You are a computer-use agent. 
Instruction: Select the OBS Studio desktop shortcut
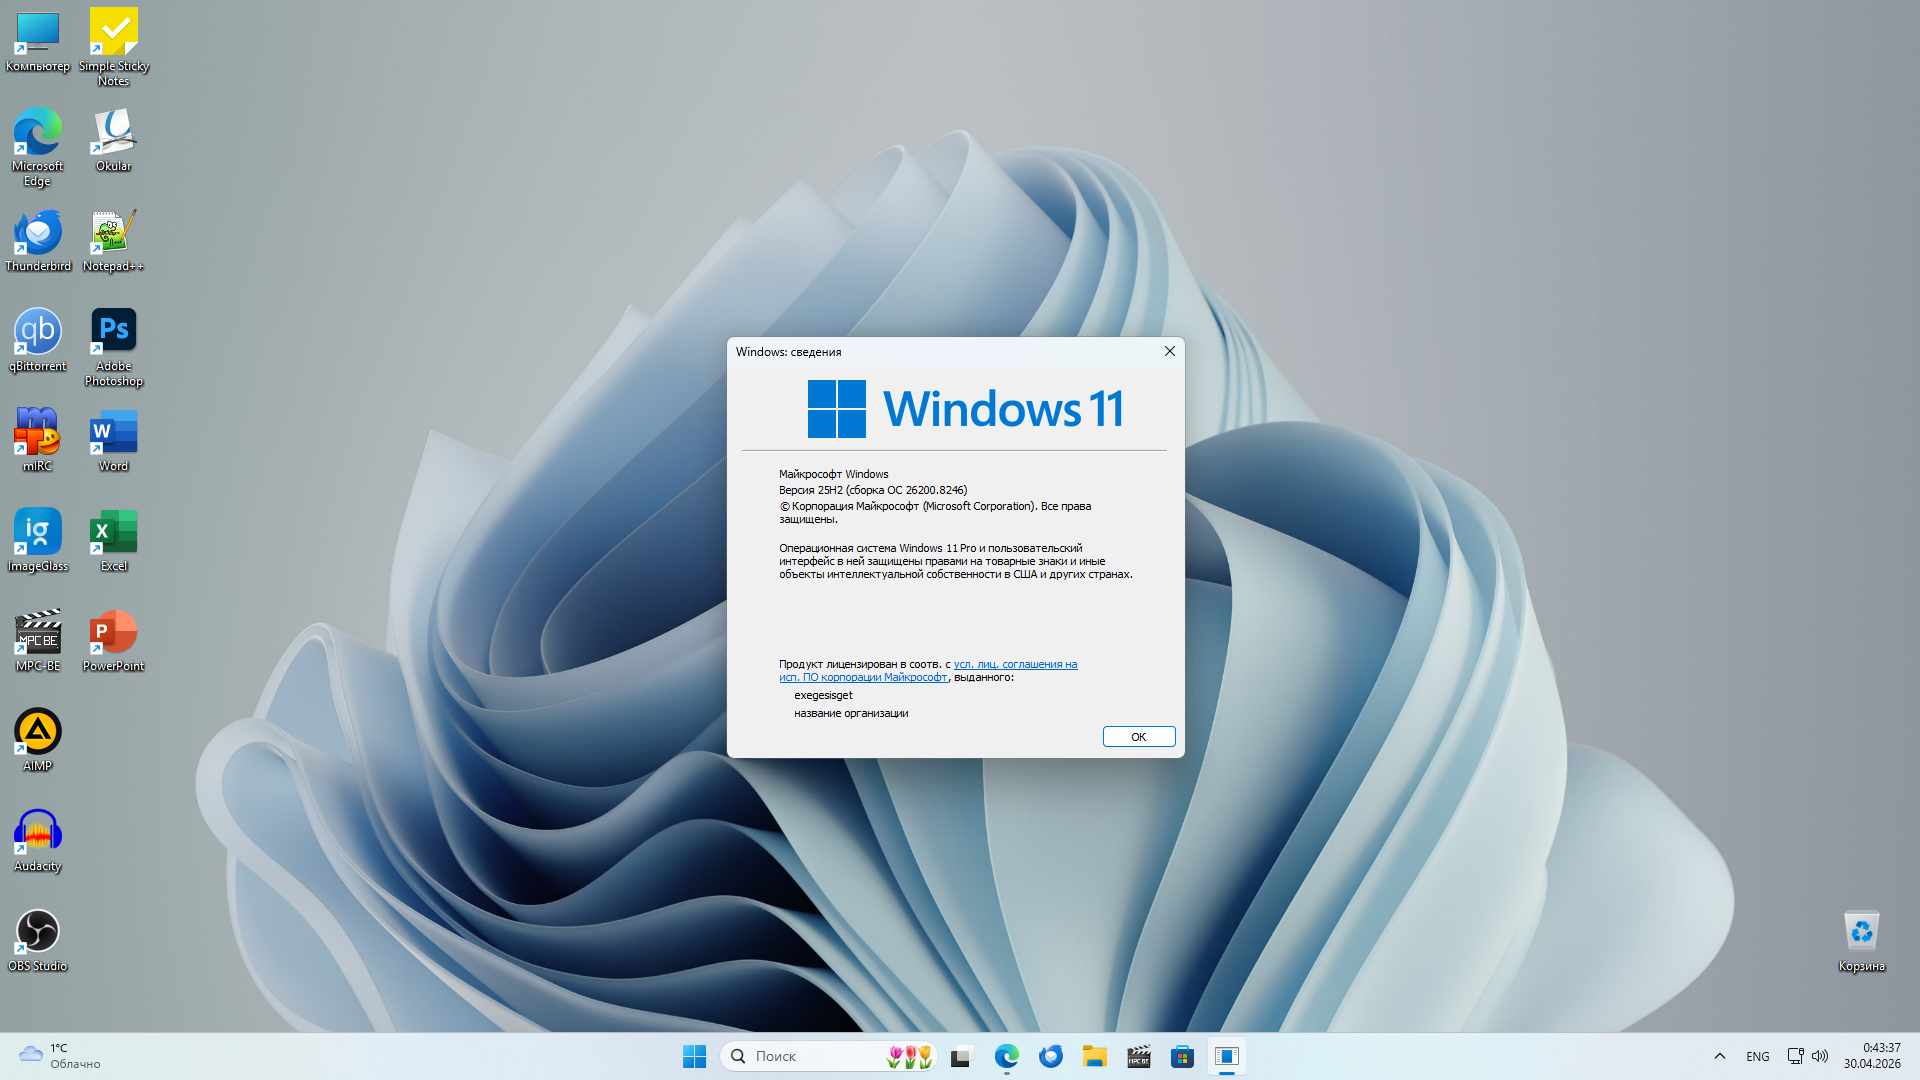pos(38,940)
